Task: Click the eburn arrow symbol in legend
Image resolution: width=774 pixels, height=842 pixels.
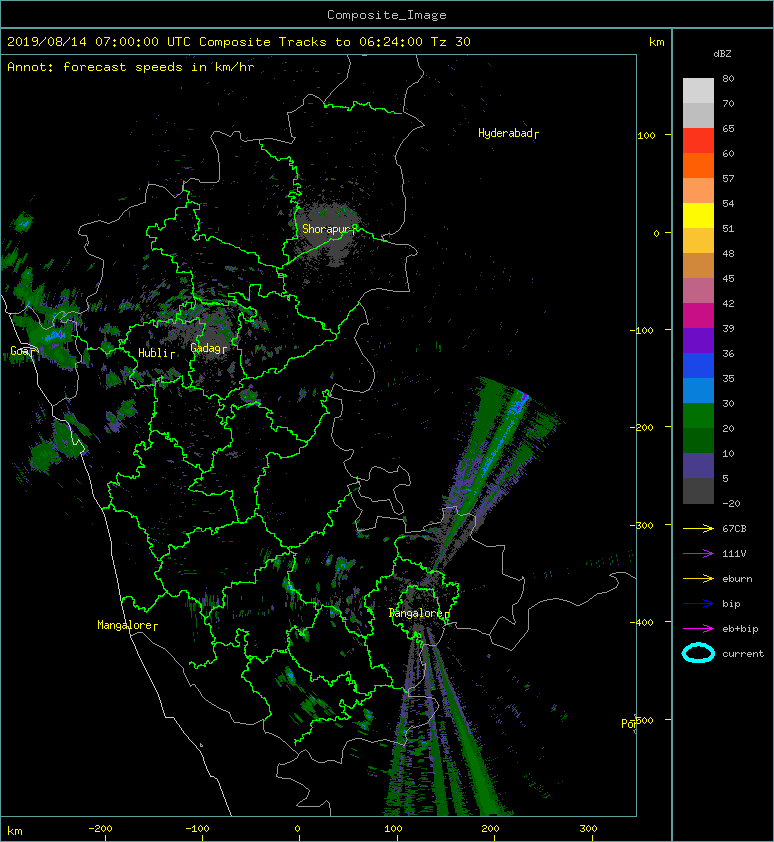Action: click(x=698, y=579)
